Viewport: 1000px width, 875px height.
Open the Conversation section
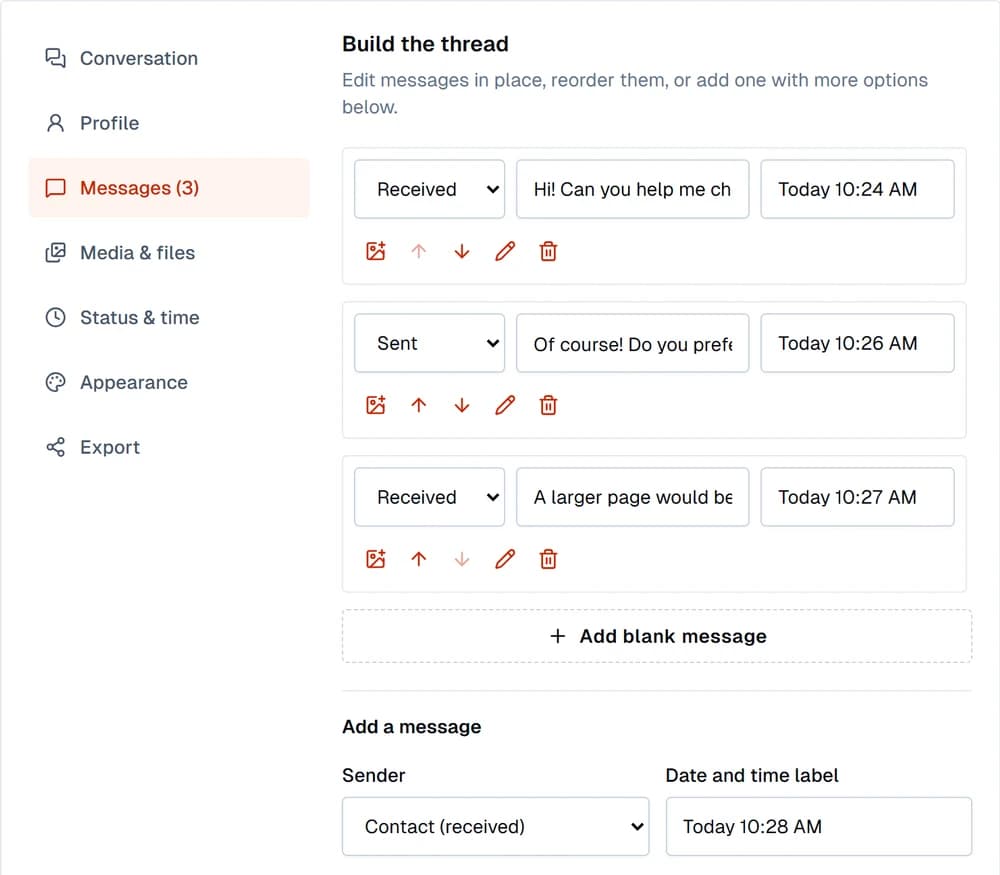coord(169,58)
